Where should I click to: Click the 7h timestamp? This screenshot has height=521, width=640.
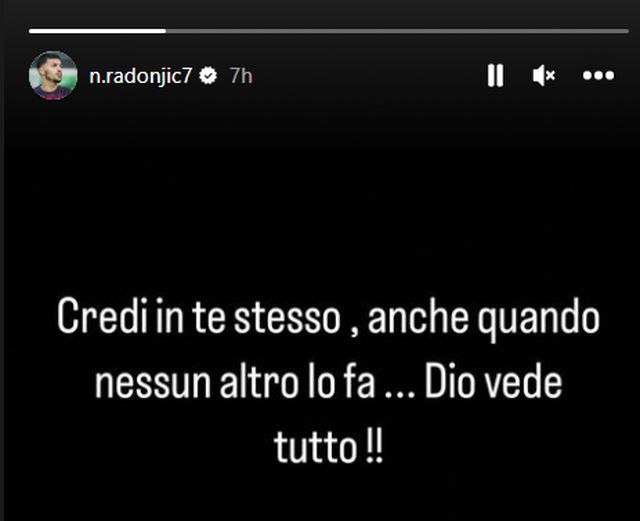241,76
